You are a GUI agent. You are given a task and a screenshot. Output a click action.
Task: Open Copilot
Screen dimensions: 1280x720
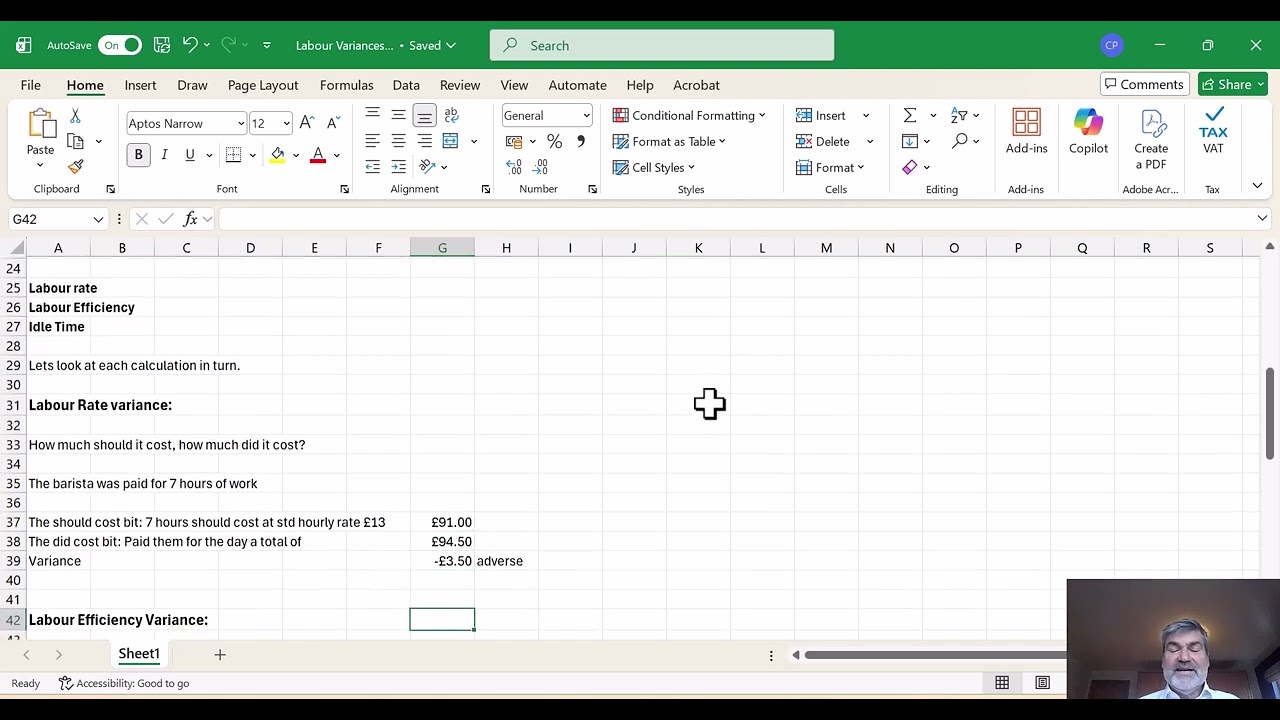1088,132
